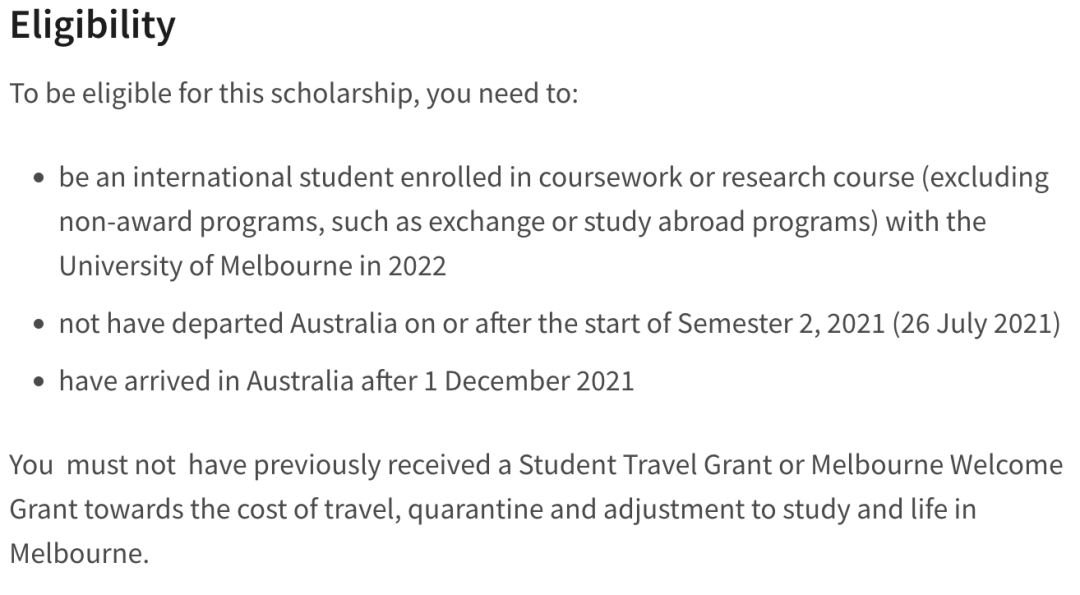Click the second bullet point marker
Image resolution: width=1080 pixels, height=595 pixels.
[39, 324]
